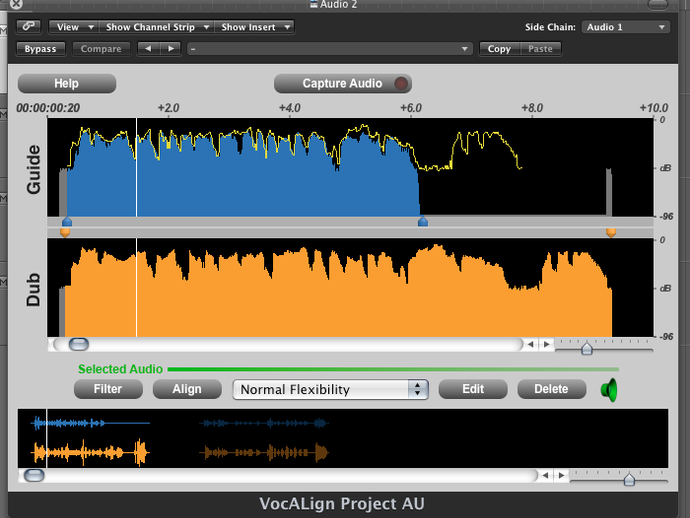Click waveform scrollbar left arrow
Screen dimensions: 690x518
(x=530, y=345)
